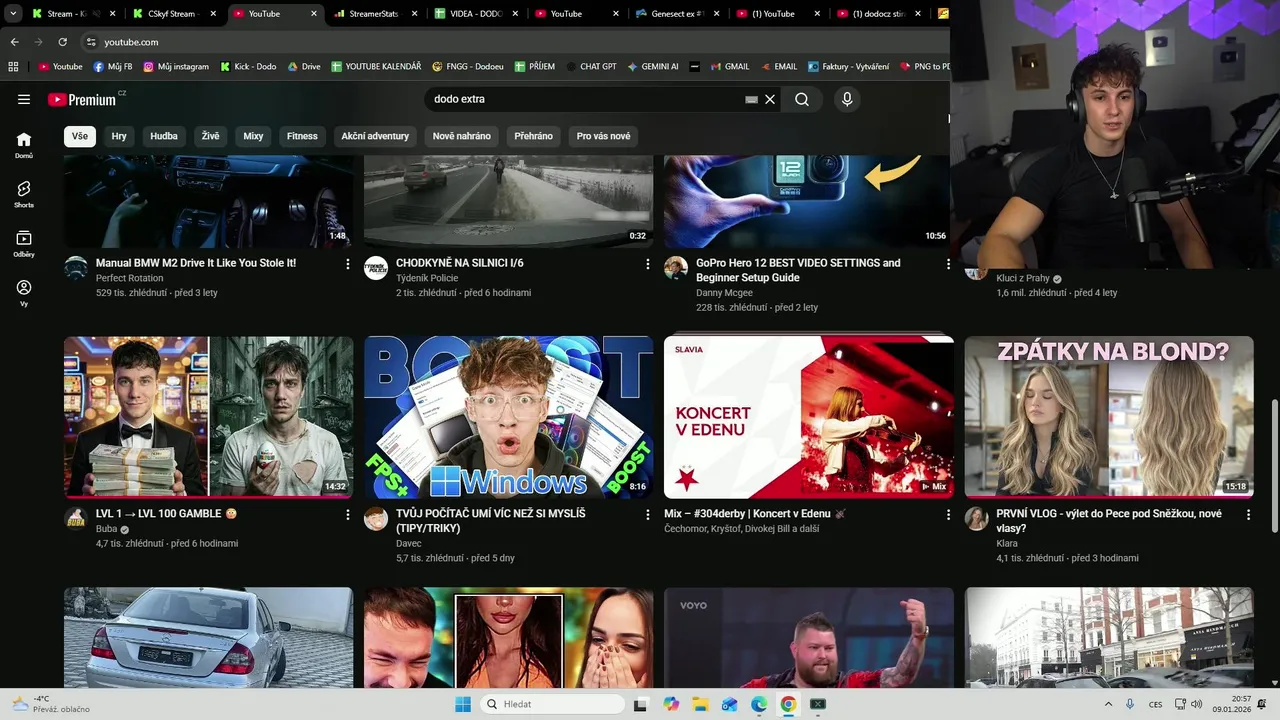Click the Chrome taskbar icon
Viewport: 1280px width, 720px height.
pyautogui.click(x=788, y=704)
